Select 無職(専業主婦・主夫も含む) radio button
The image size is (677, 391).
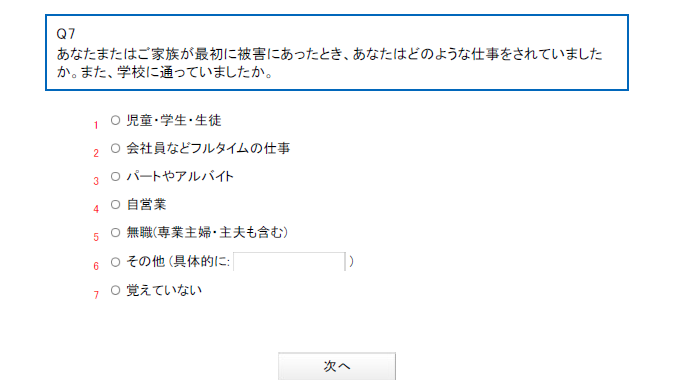[115, 232]
